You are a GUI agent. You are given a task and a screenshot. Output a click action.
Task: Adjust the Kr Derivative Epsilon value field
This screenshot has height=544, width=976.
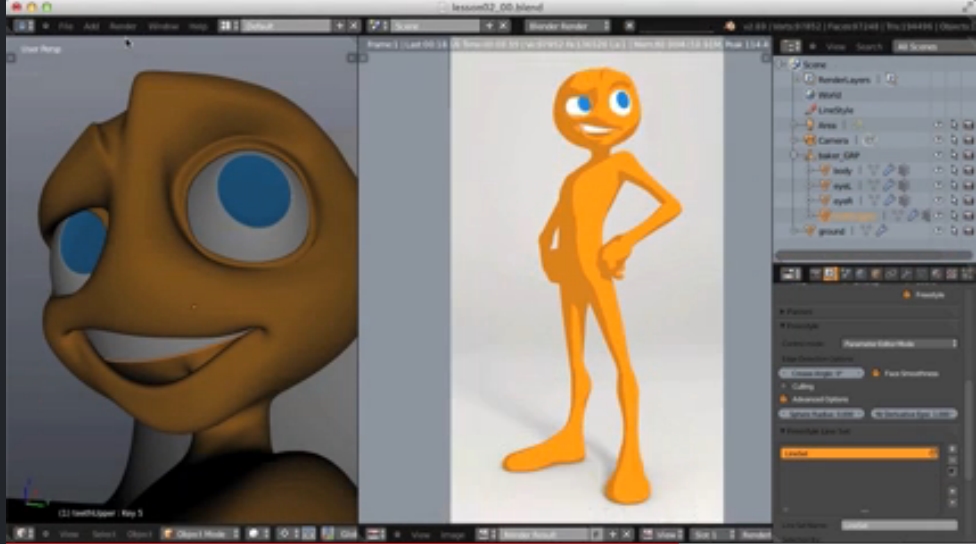point(914,413)
